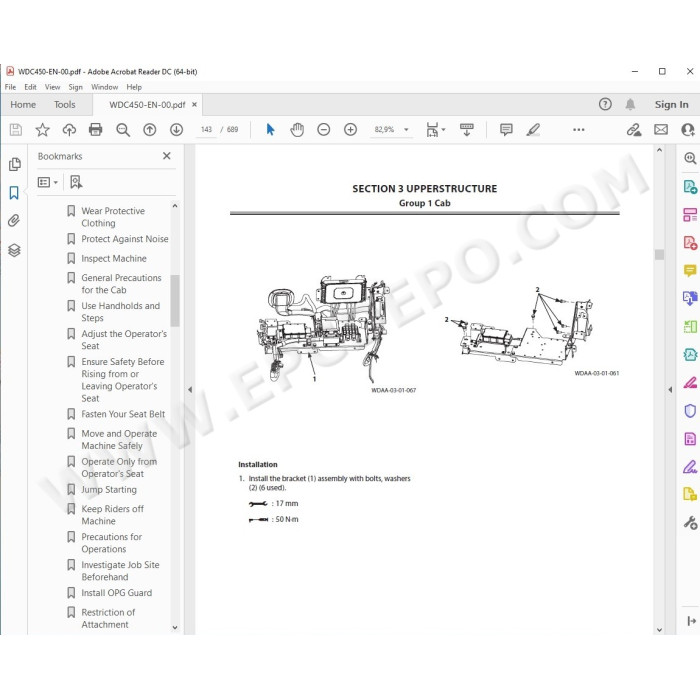Viewport: 700px width, 700px height.
Task: Open the Edit menu
Action: (30, 87)
